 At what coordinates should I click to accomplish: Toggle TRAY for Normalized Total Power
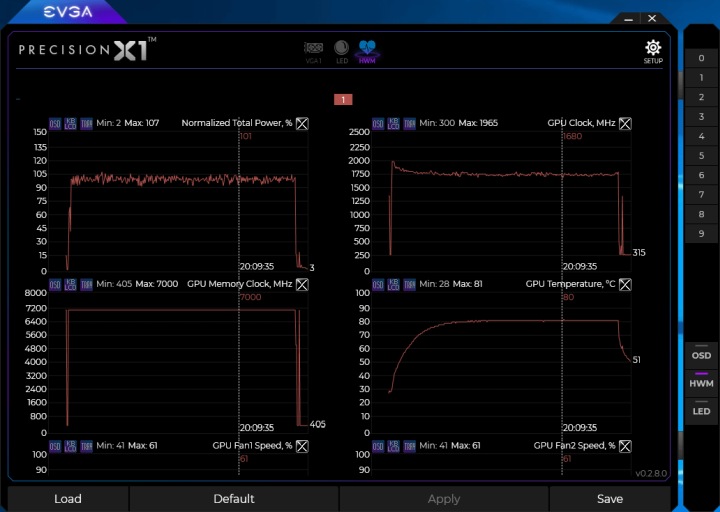pyautogui.click(x=86, y=124)
